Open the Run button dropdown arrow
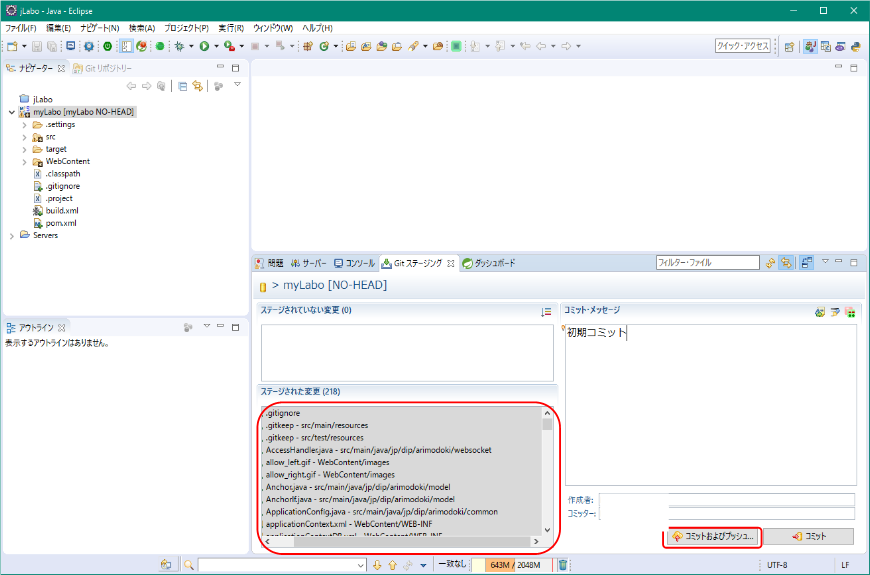The width and height of the screenshot is (870, 575). (x=216, y=47)
